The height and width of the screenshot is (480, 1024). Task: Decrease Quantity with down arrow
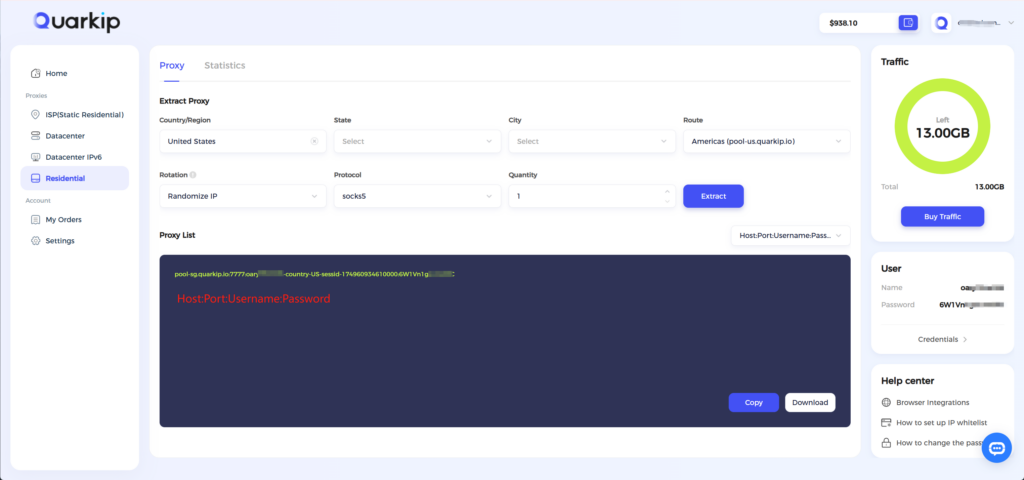(667, 201)
